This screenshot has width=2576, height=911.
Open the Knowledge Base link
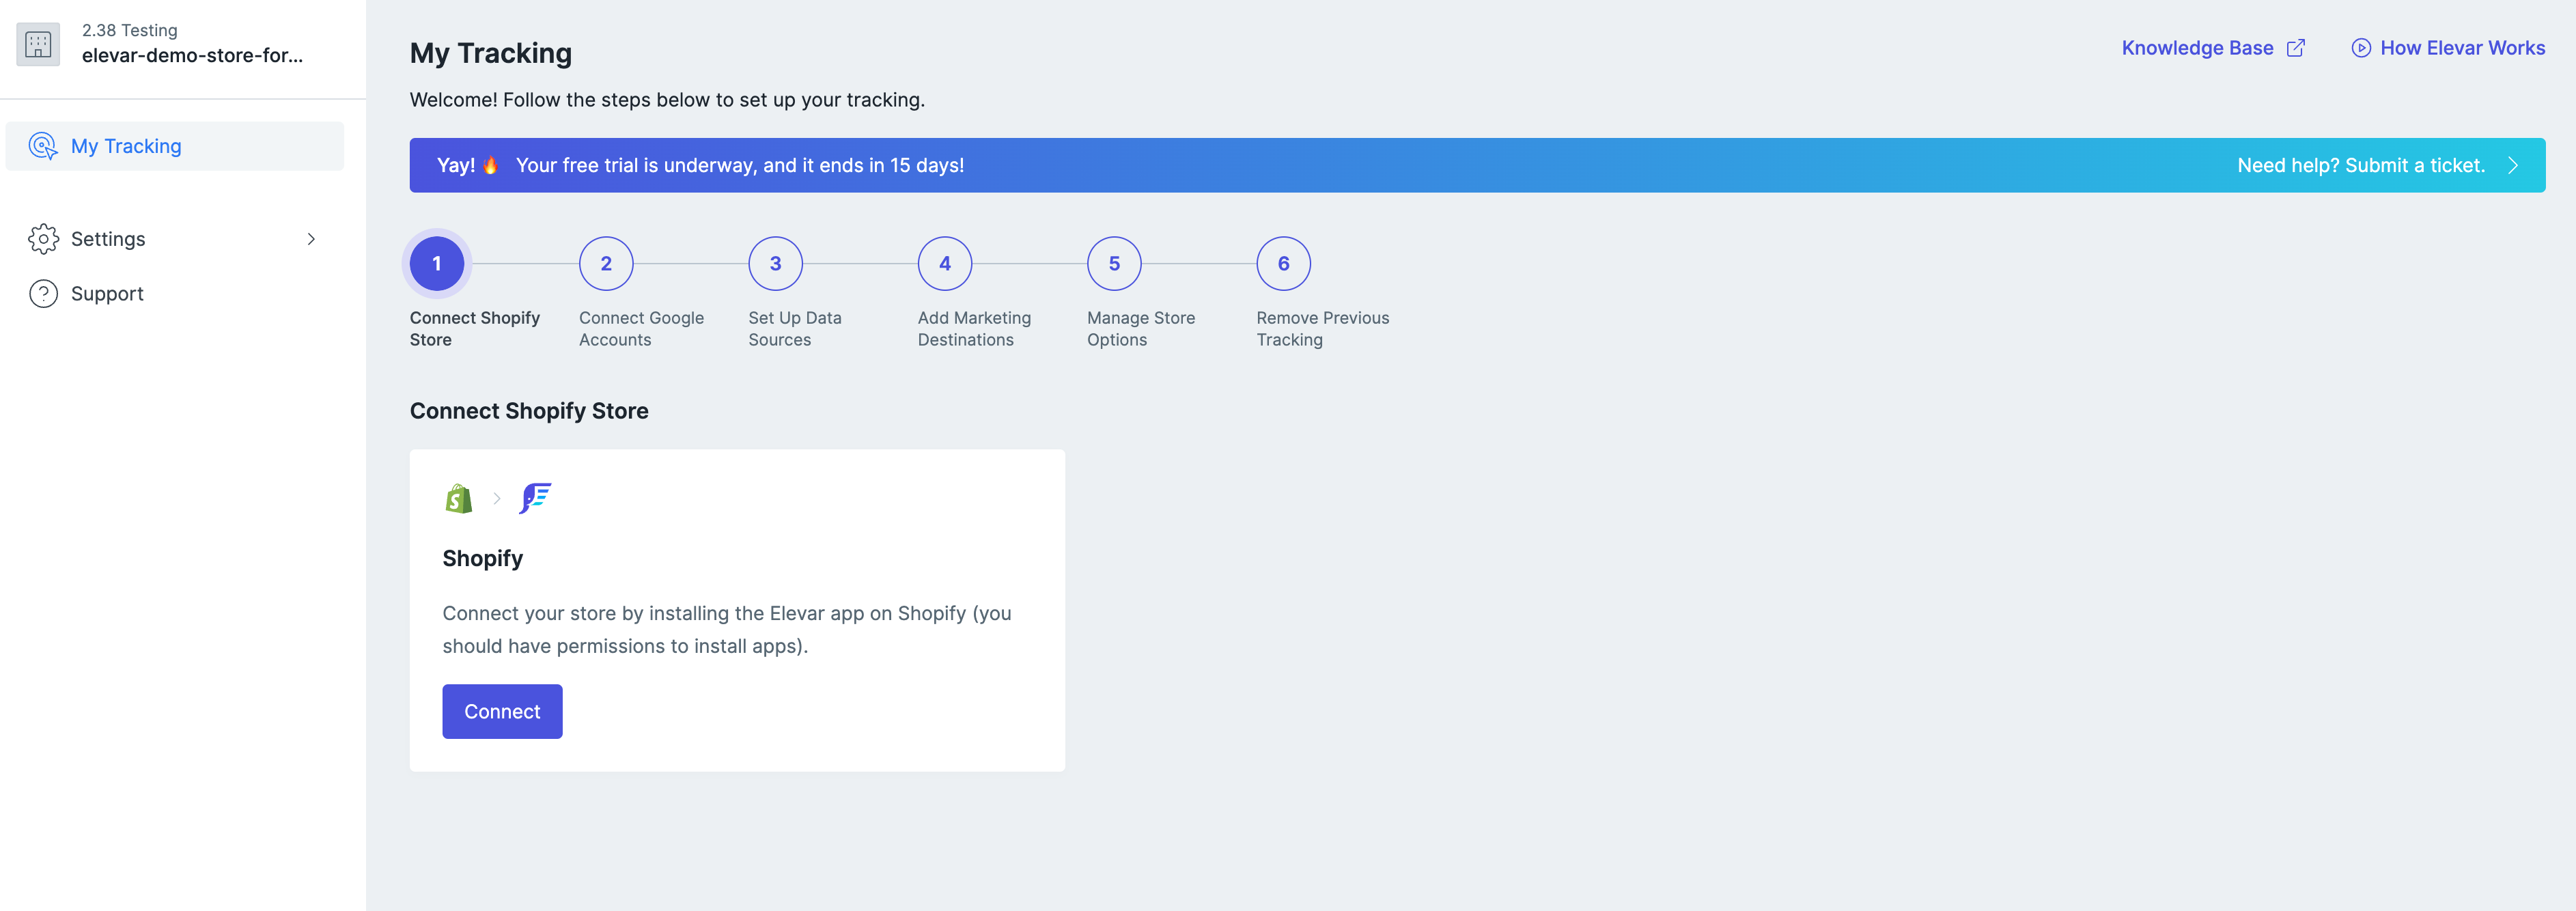[2197, 48]
